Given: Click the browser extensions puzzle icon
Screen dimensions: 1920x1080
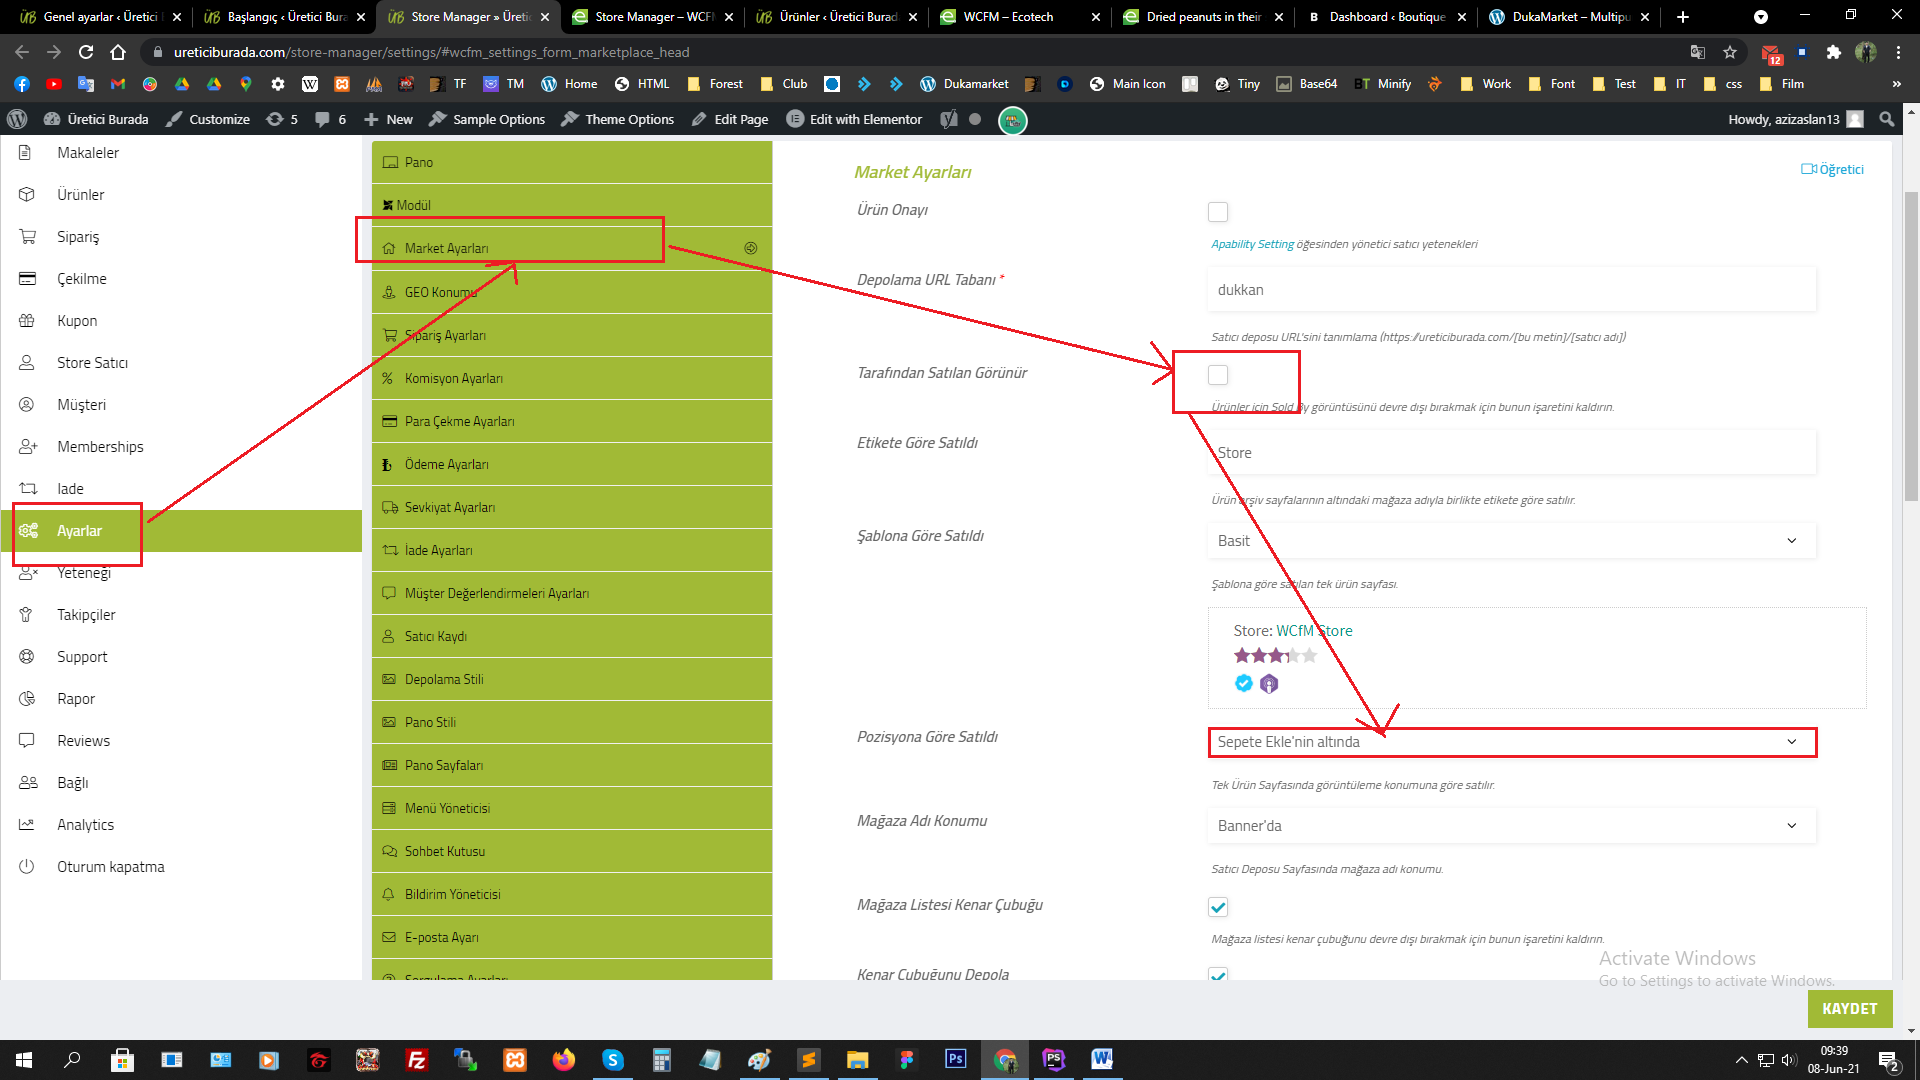Looking at the screenshot, I should click(x=1833, y=52).
